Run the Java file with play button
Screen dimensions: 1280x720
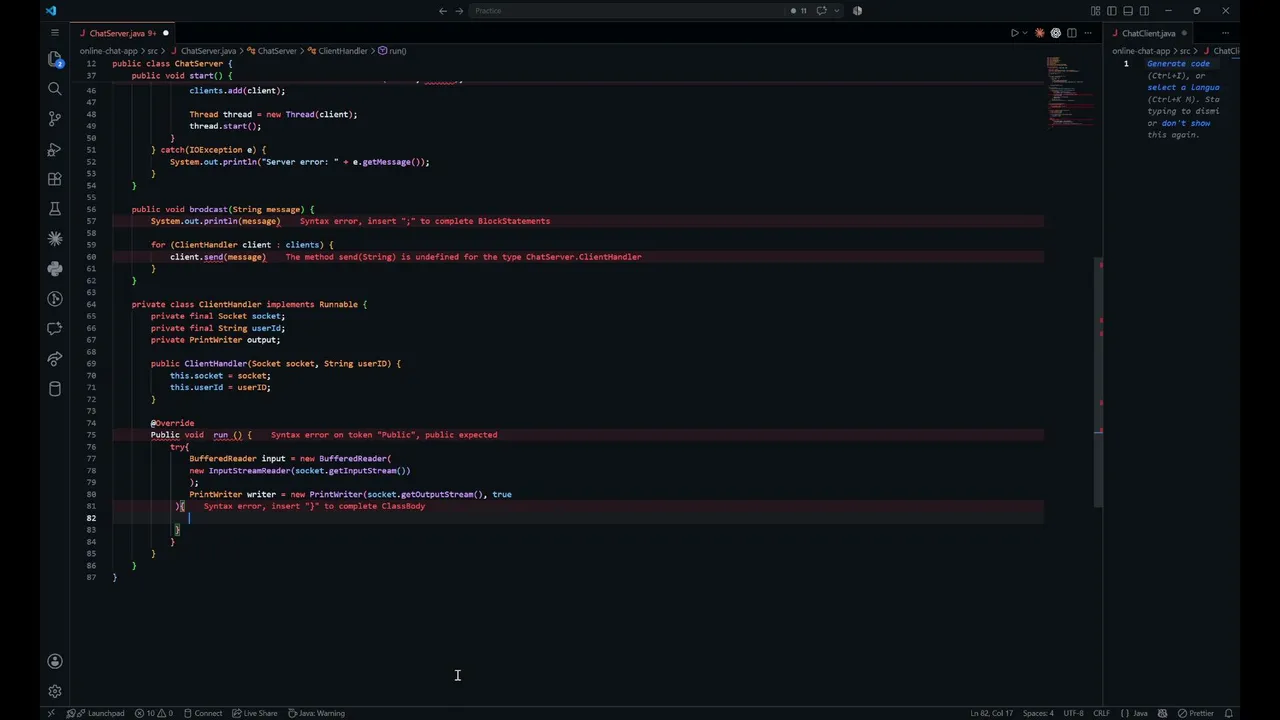point(1014,33)
